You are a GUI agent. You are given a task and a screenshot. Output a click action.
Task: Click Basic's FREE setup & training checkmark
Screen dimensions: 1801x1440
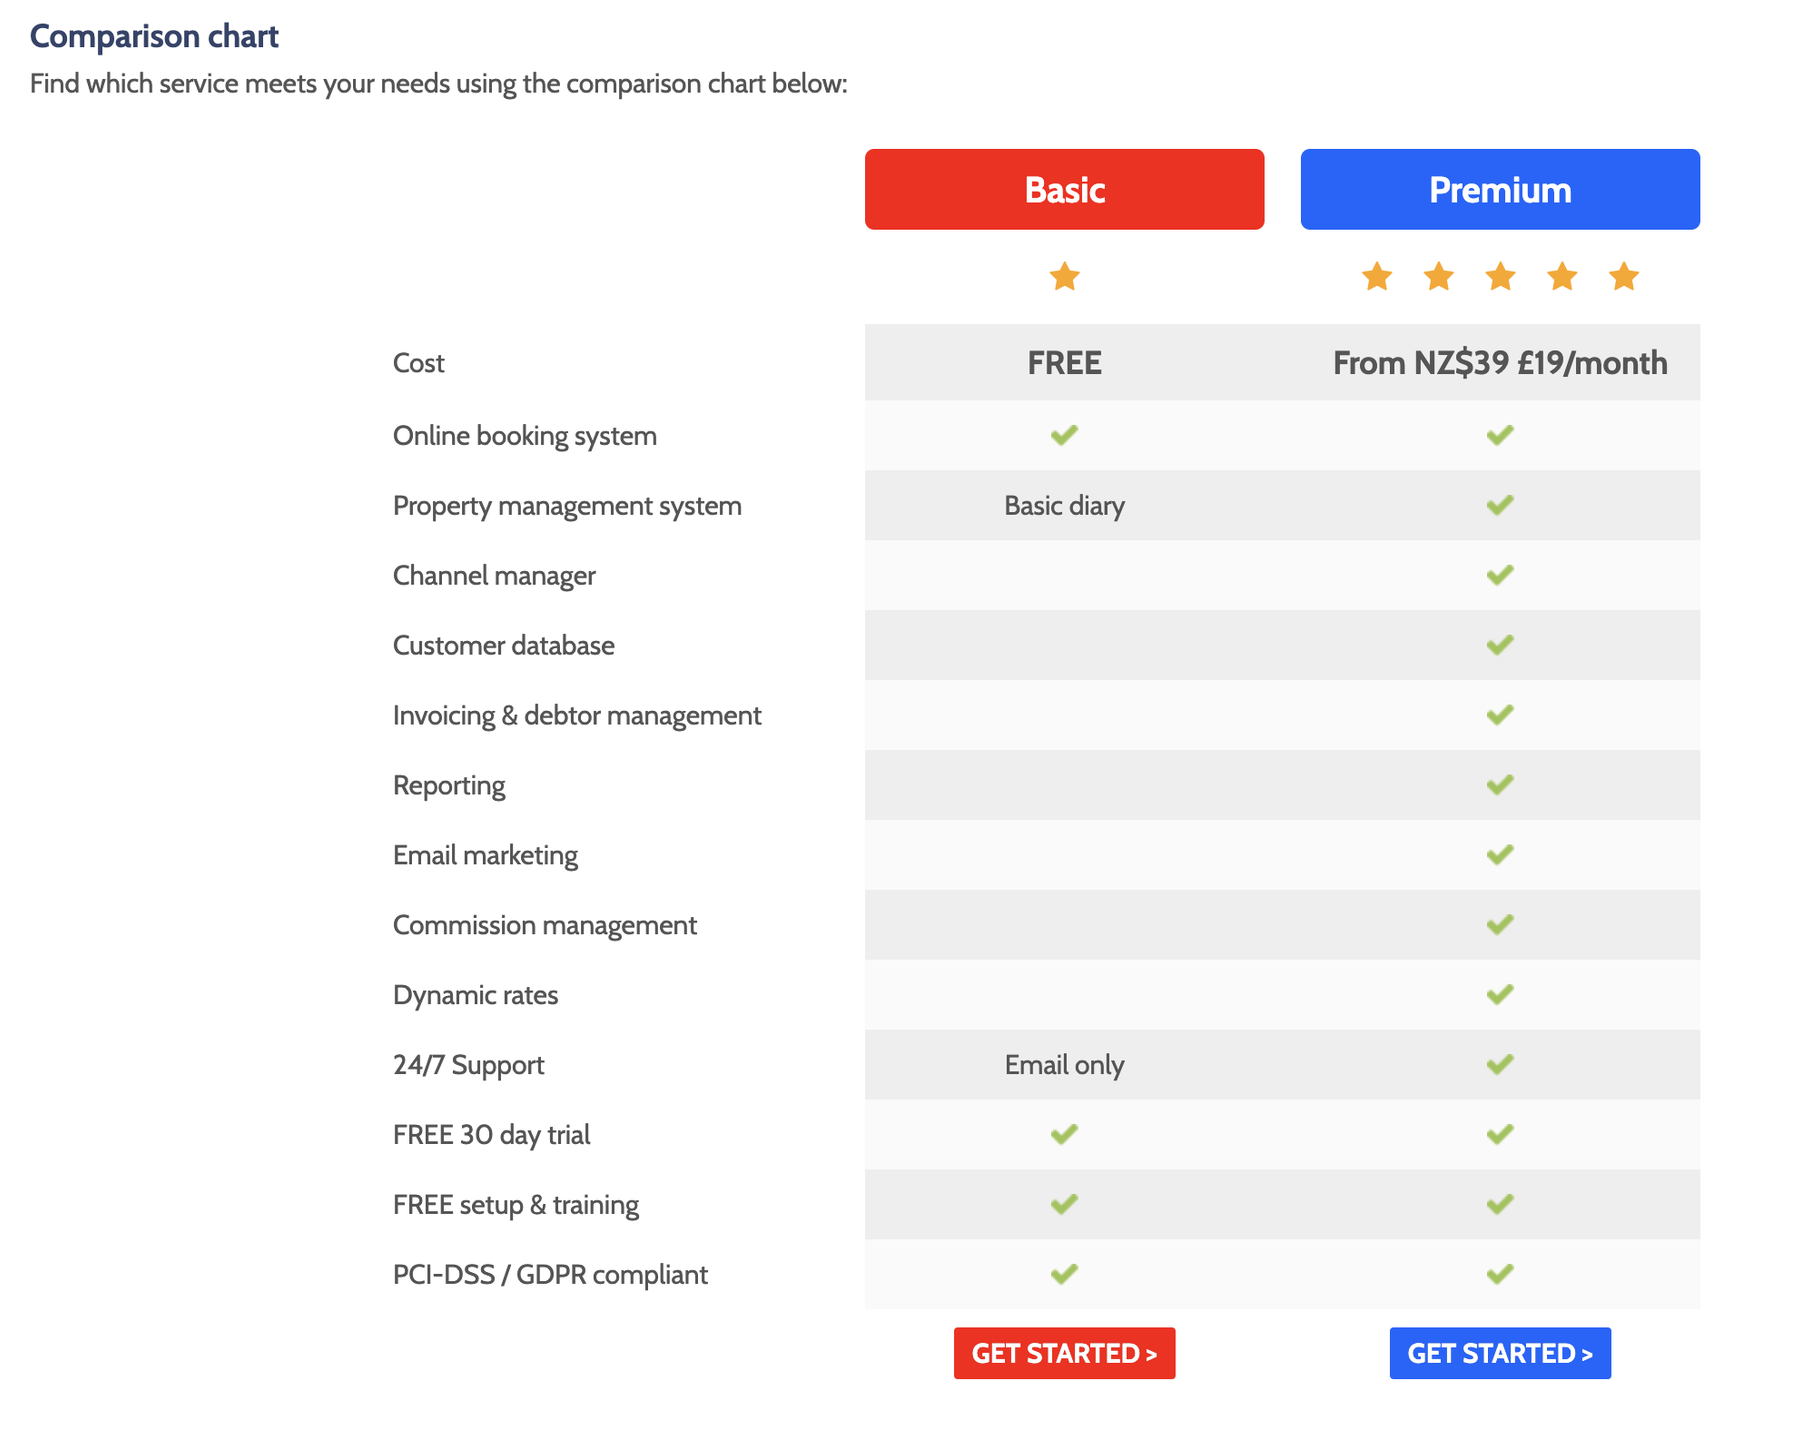(x=1064, y=1204)
